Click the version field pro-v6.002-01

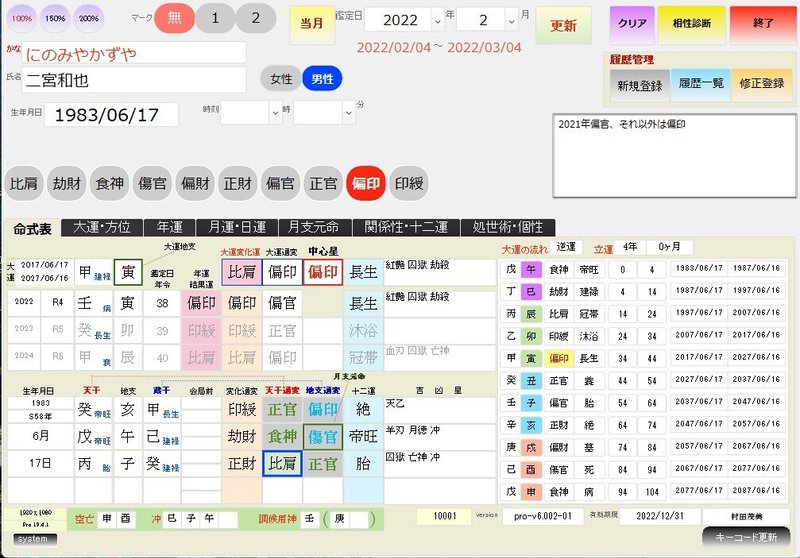click(543, 516)
